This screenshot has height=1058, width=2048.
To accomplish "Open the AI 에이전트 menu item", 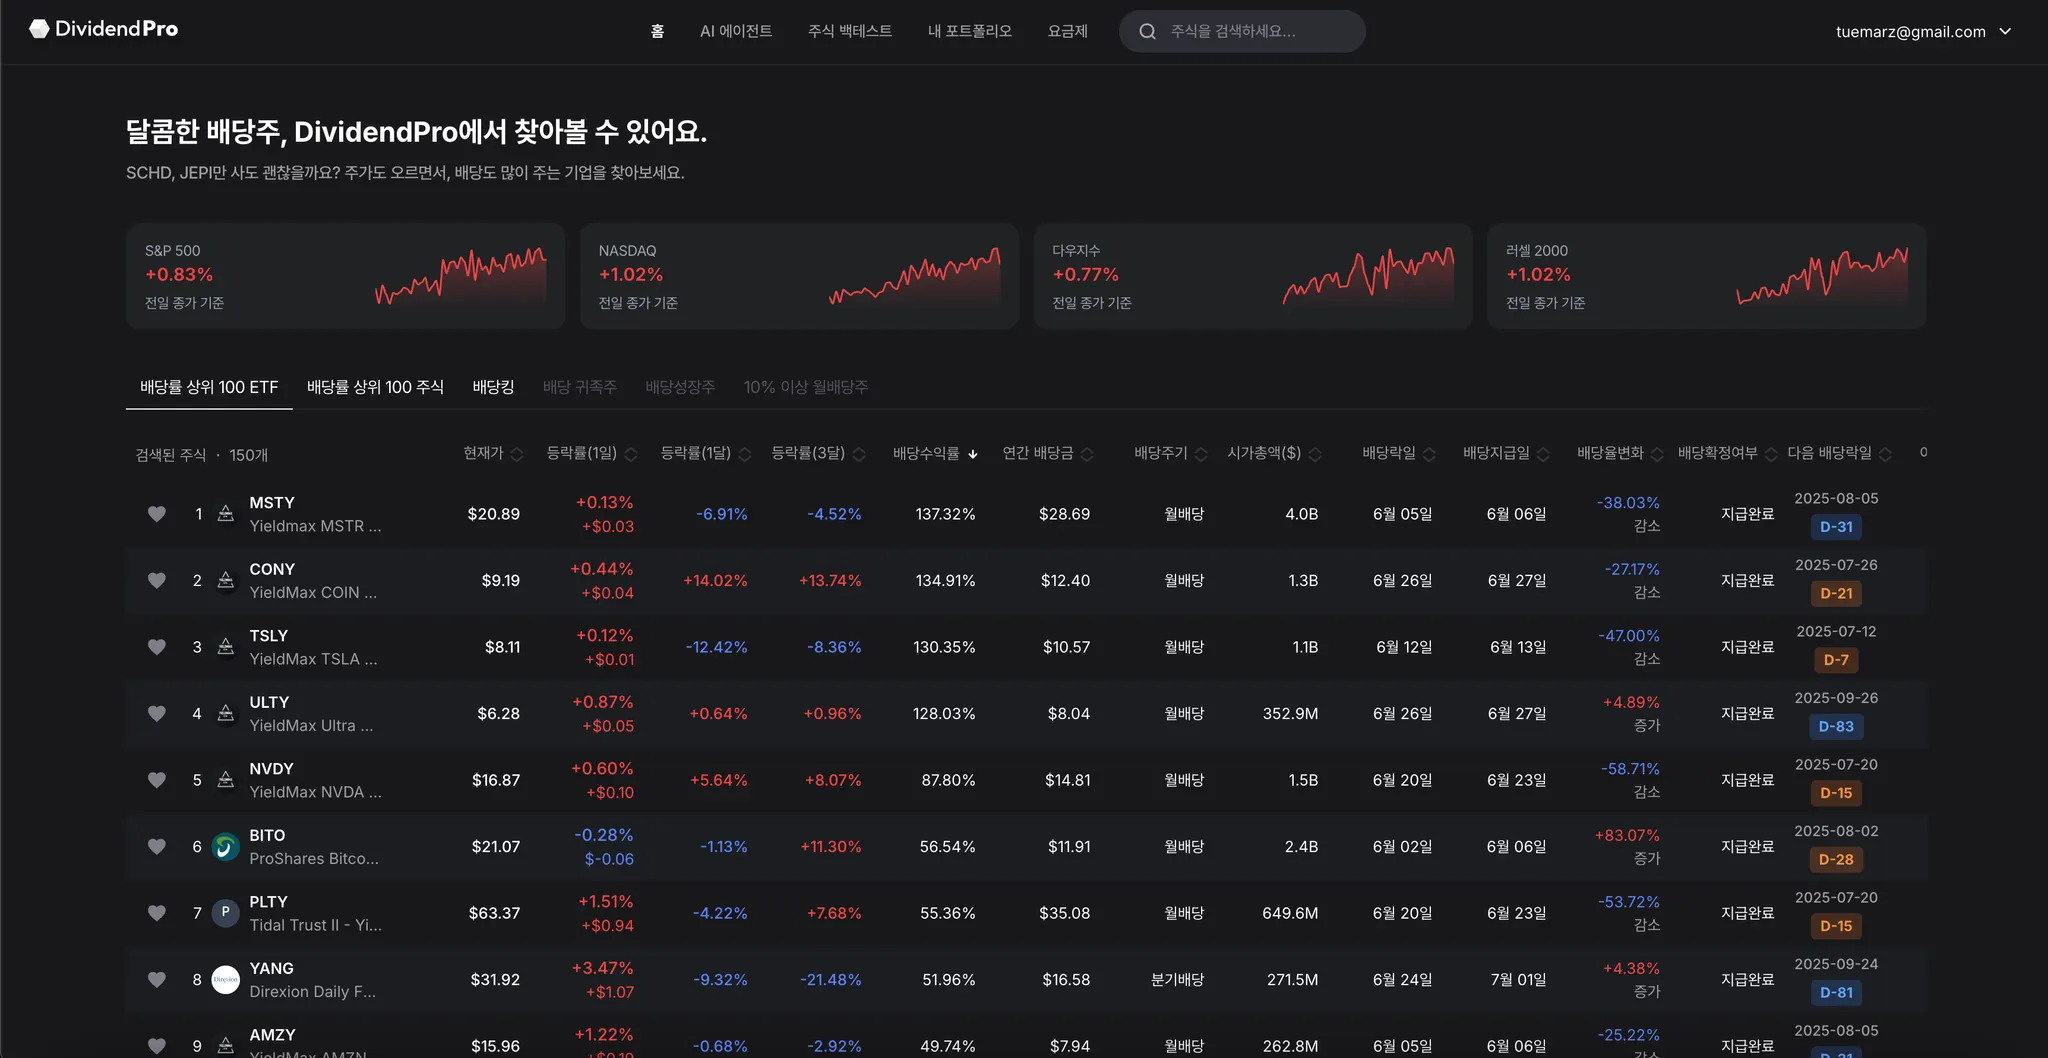I will pos(736,32).
